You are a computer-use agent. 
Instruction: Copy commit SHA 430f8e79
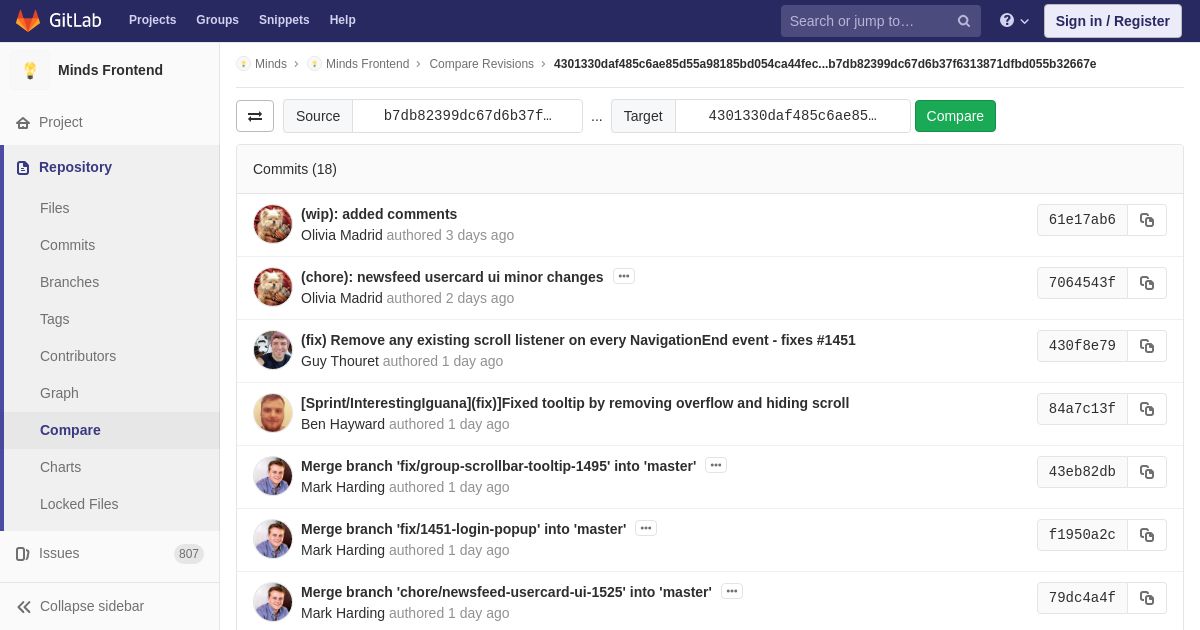(x=1147, y=346)
